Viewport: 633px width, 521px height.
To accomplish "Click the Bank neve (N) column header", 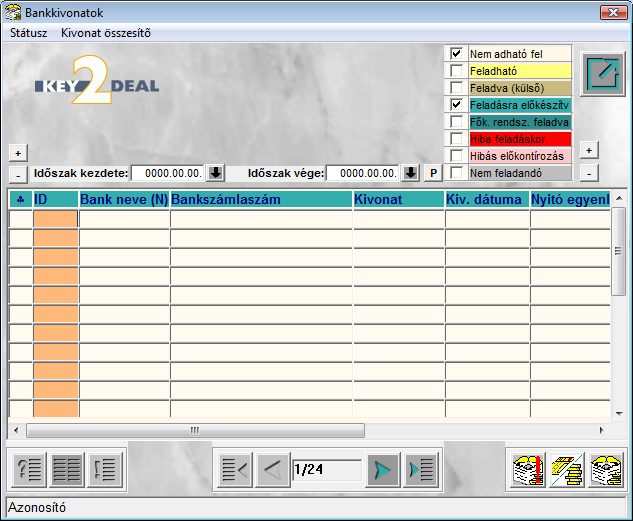I will 124,199.
